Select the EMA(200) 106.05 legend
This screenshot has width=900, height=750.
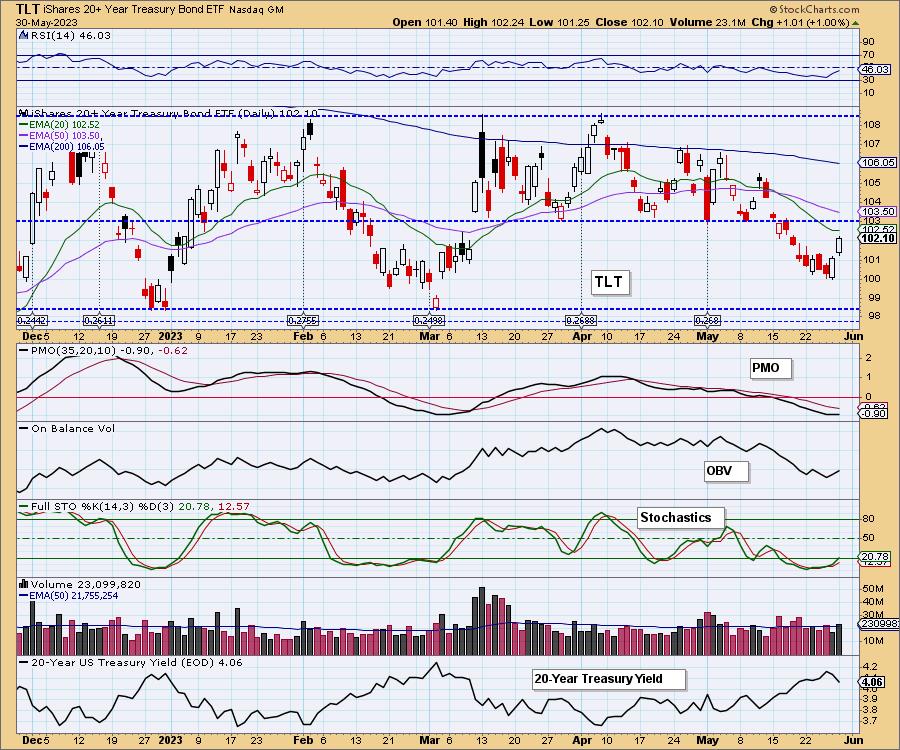[62, 146]
